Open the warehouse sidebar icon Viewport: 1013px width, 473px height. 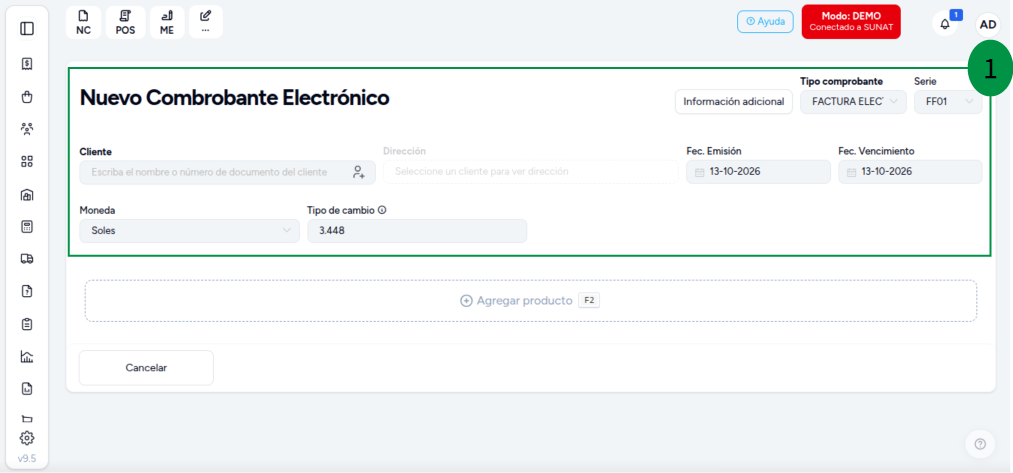click(26, 195)
